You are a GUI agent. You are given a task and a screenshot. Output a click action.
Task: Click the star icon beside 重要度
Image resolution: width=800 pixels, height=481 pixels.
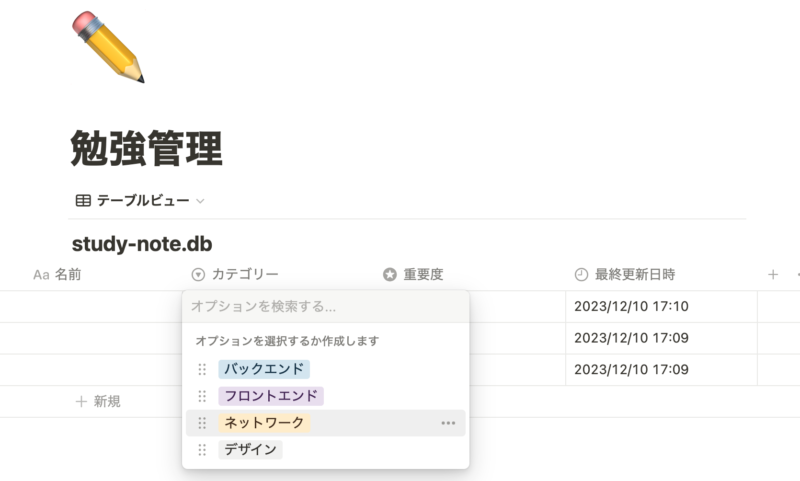tap(390, 274)
